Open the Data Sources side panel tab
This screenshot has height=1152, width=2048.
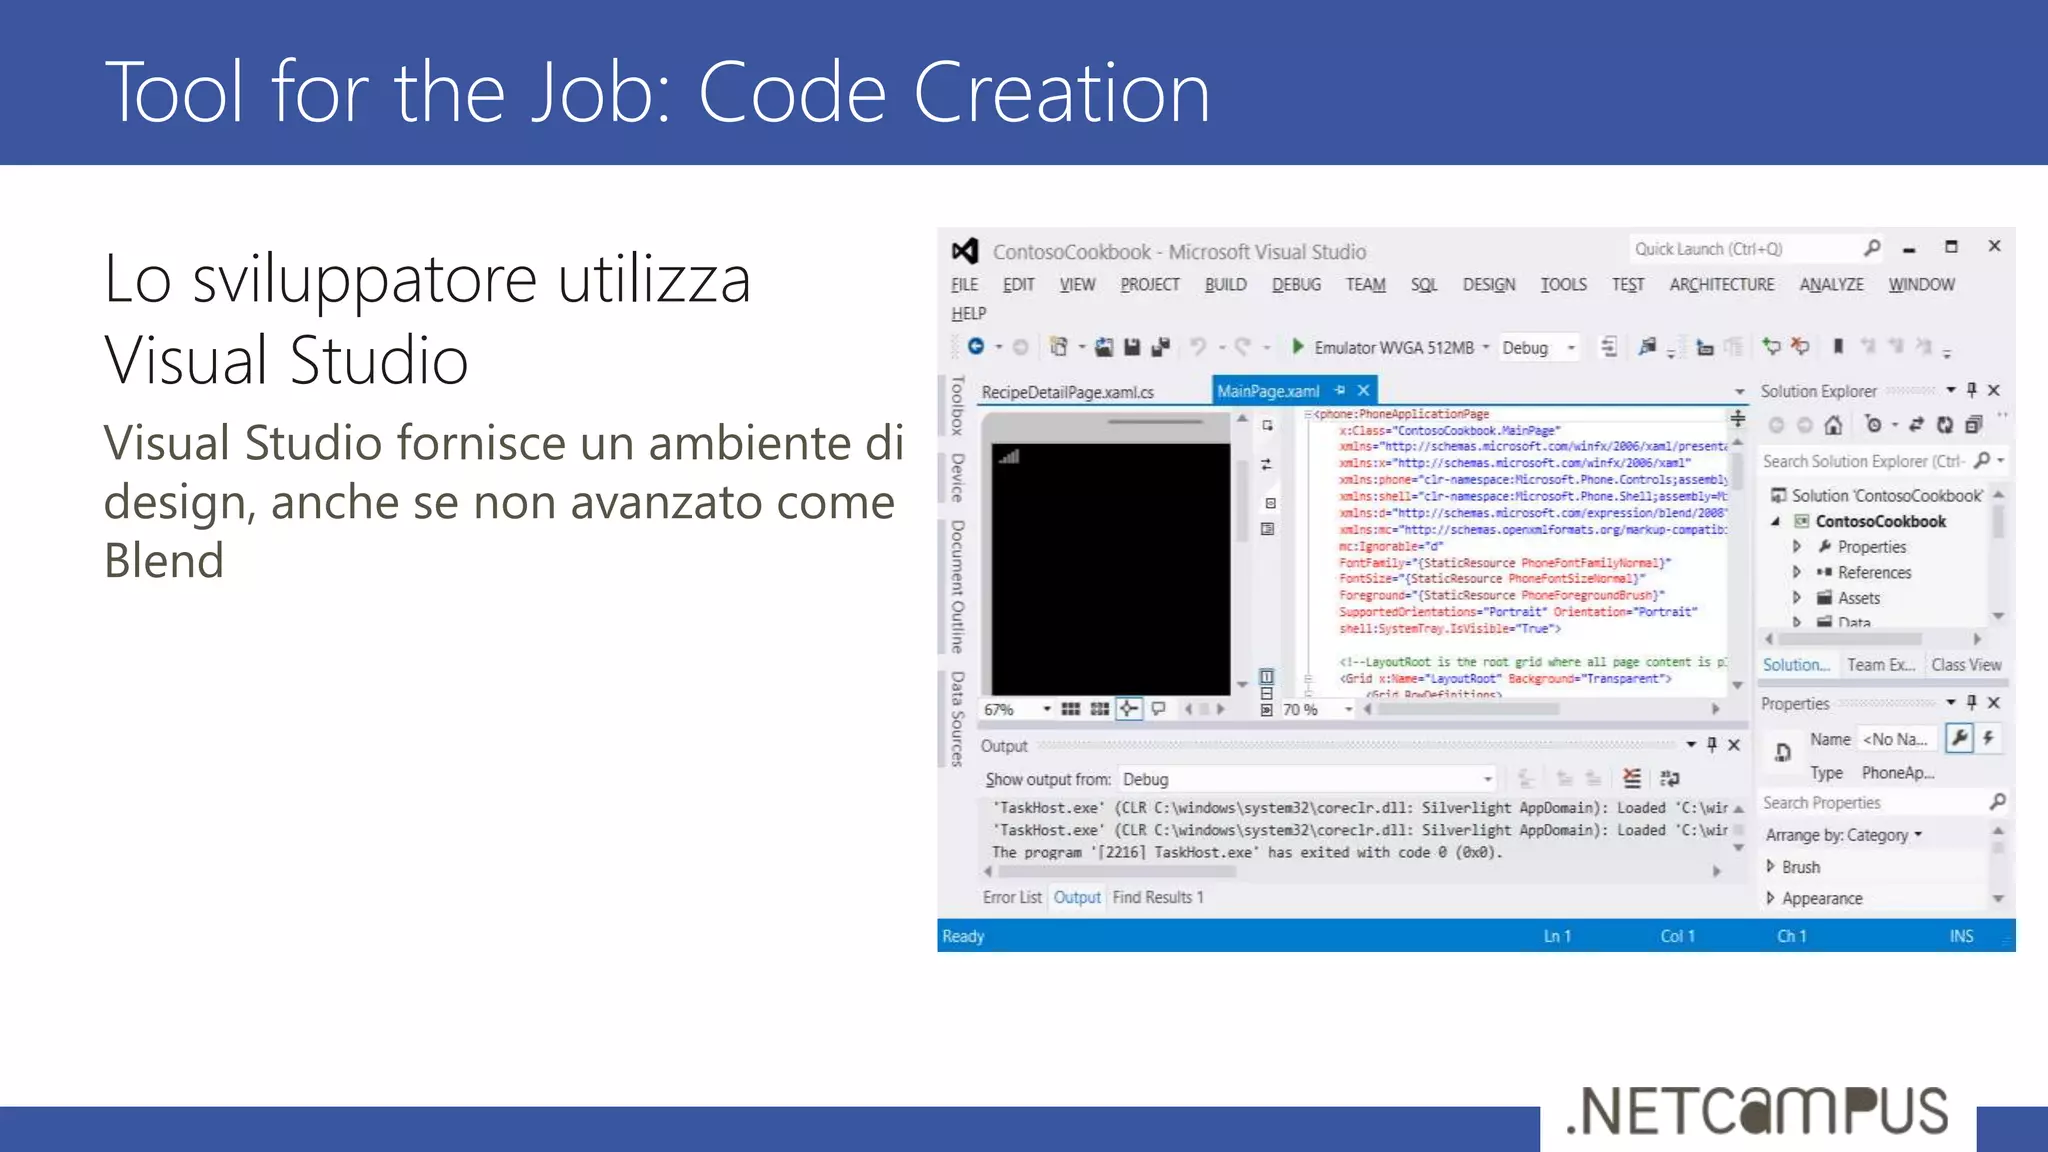[x=957, y=719]
